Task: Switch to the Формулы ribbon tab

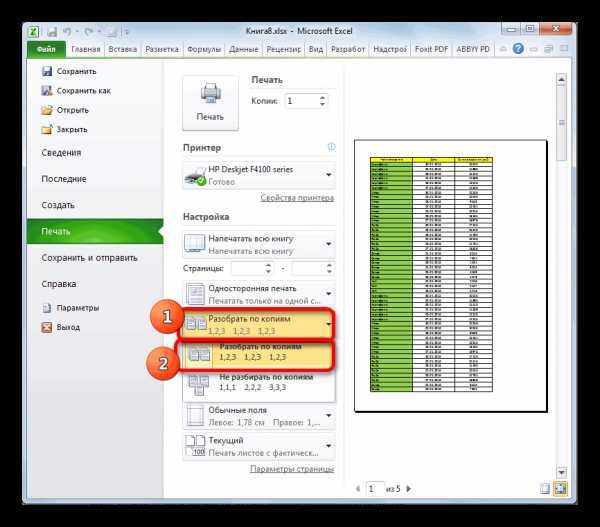Action: (x=204, y=49)
